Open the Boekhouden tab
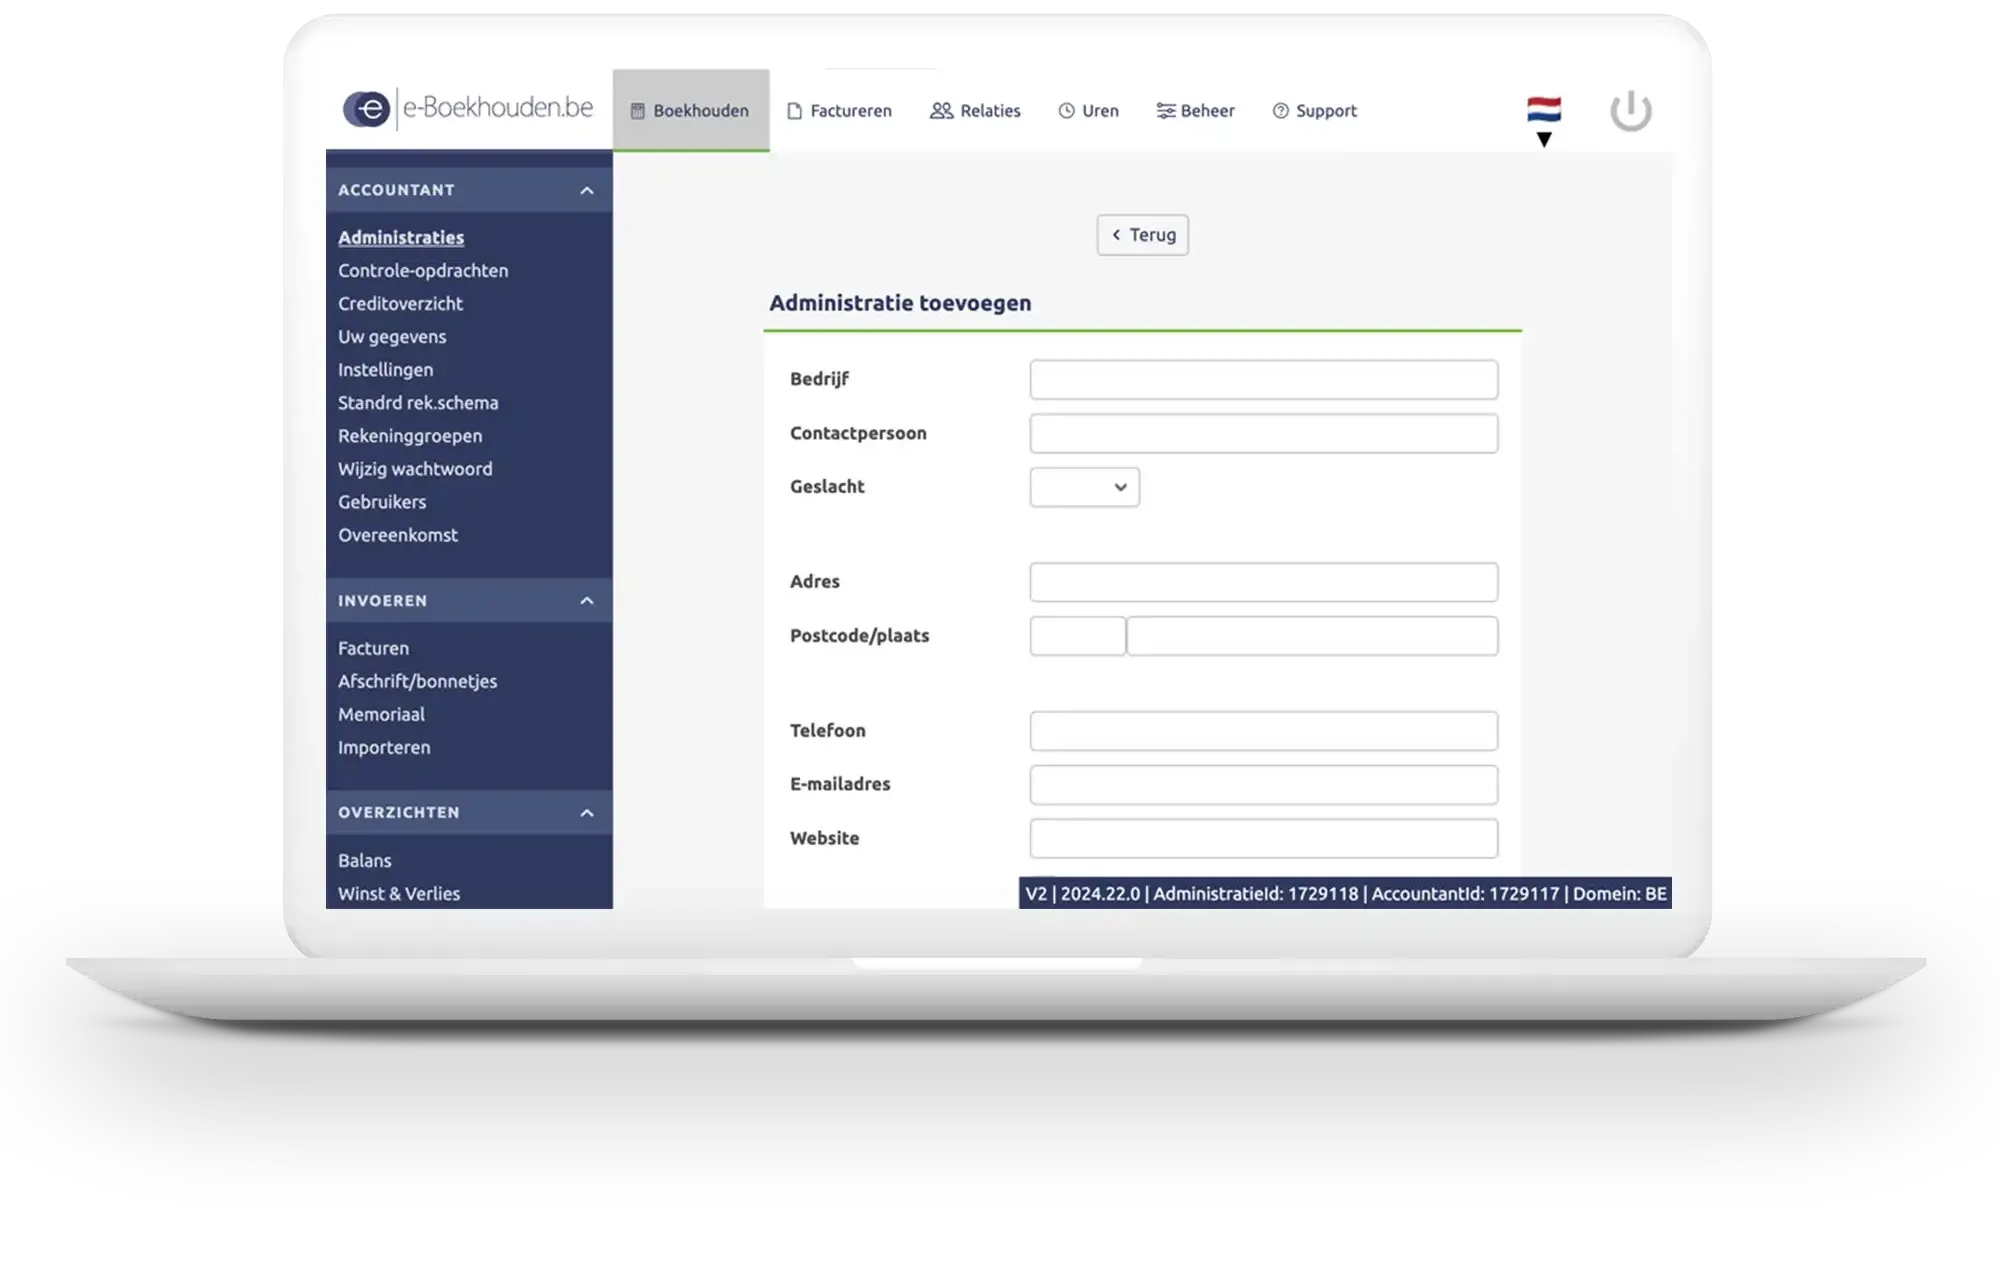2000x1263 pixels. pos(691,110)
